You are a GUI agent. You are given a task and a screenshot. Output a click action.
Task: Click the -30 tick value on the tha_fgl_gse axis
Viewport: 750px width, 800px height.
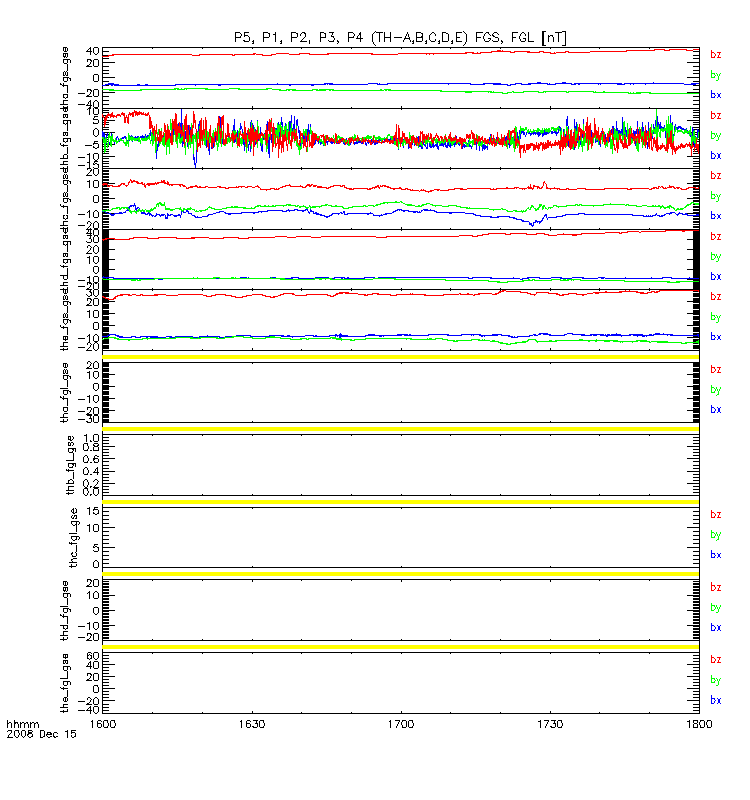(89, 419)
